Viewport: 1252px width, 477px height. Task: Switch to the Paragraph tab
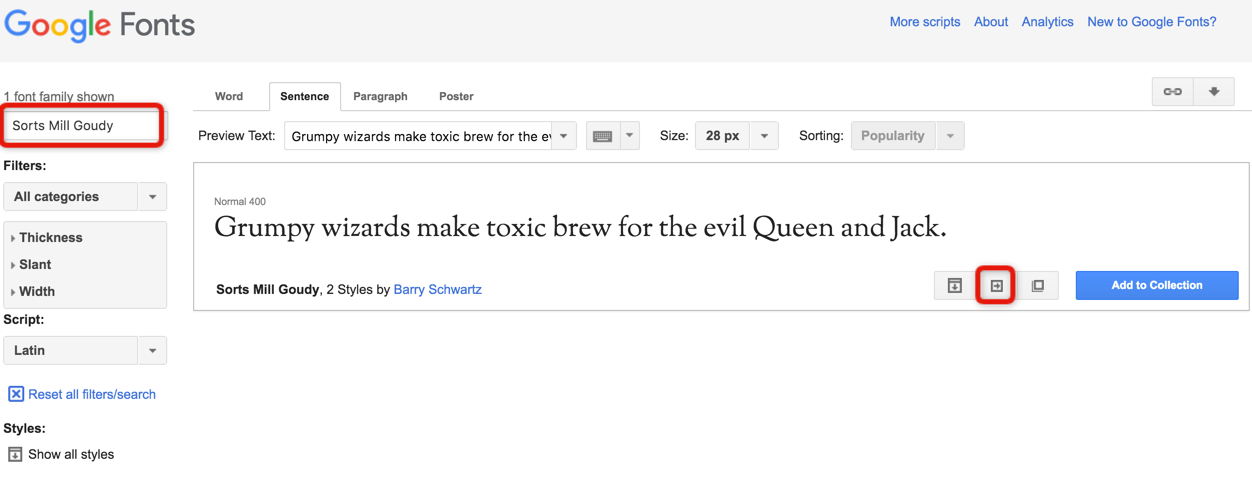pyautogui.click(x=380, y=97)
